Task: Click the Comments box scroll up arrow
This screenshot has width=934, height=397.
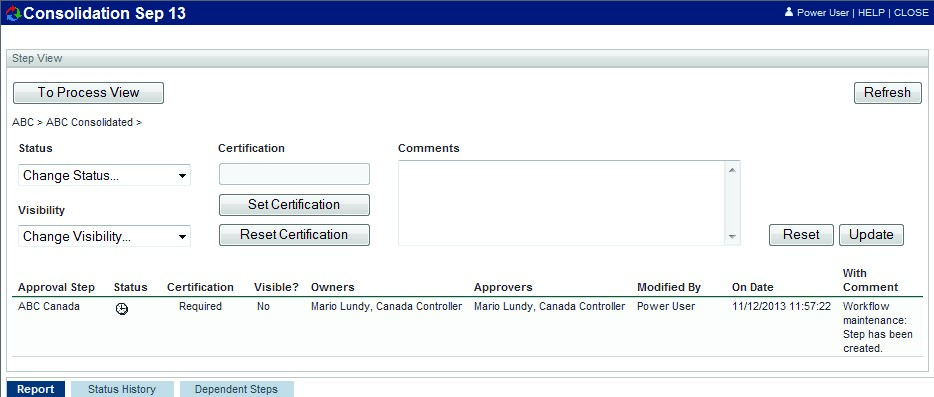Action: point(732,170)
